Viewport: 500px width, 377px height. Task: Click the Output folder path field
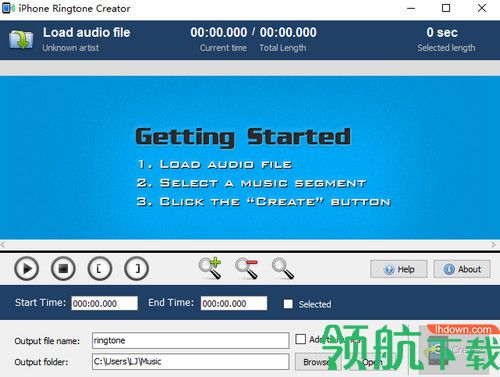pyautogui.click(x=191, y=362)
